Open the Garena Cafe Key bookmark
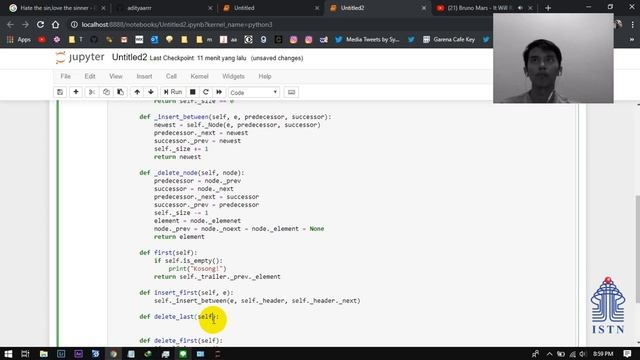Image resolution: width=640 pixels, height=360 pixels. [449, 40]
